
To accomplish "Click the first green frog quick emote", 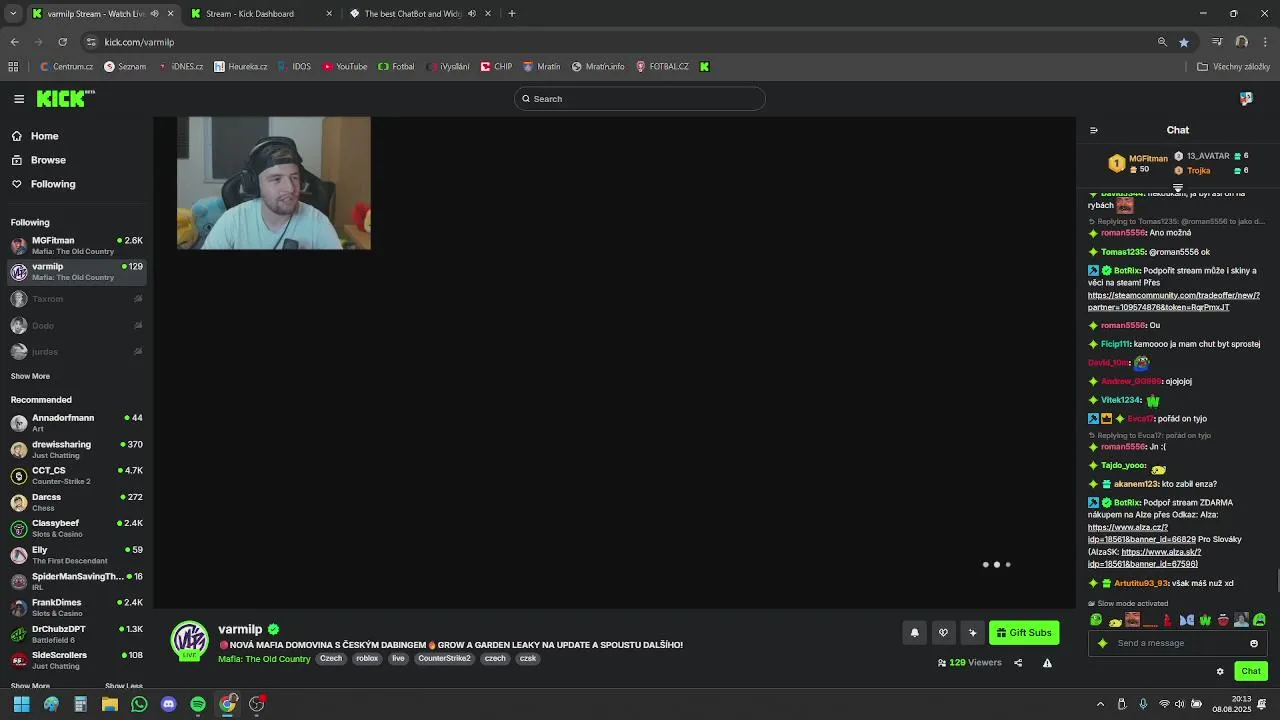I will tap(1096, 621).
